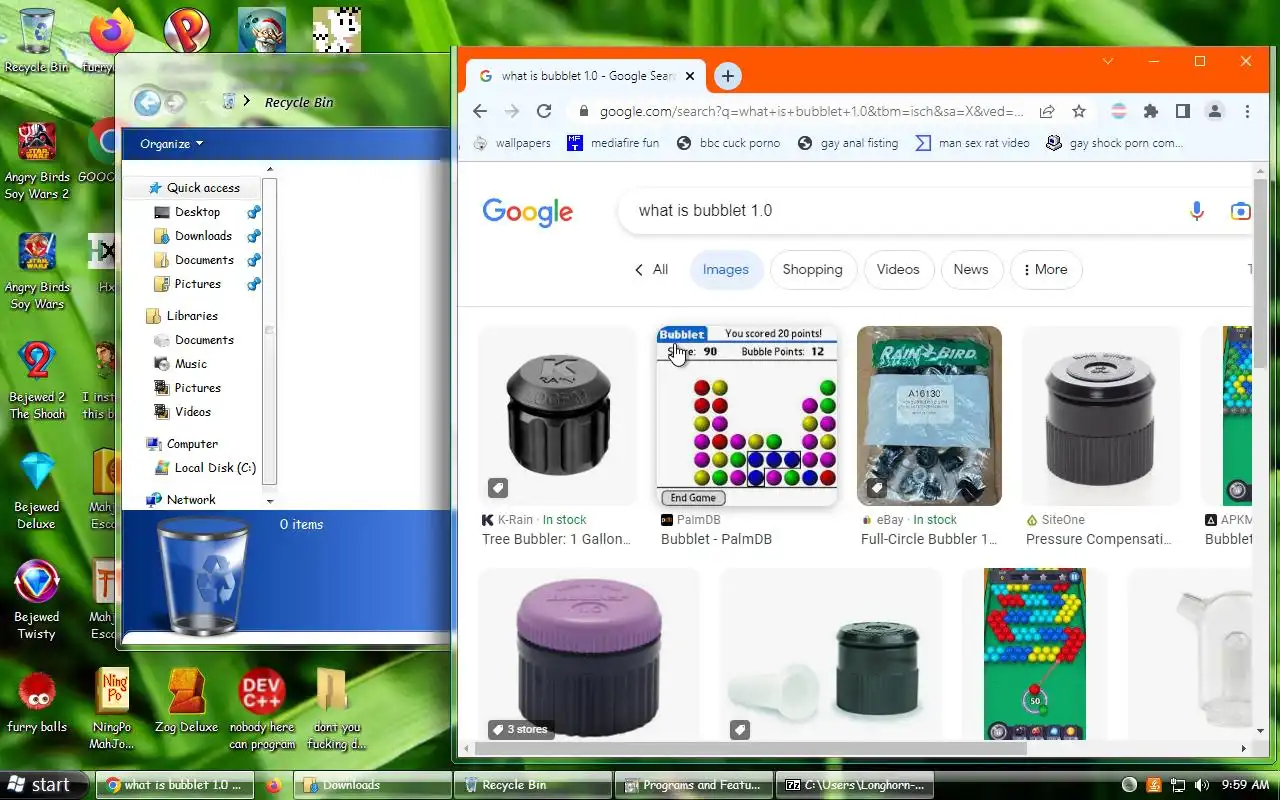Select Local Disk (C:) in the sidebar
This screenshot has height=800, width=1280.
click(205, 468)
